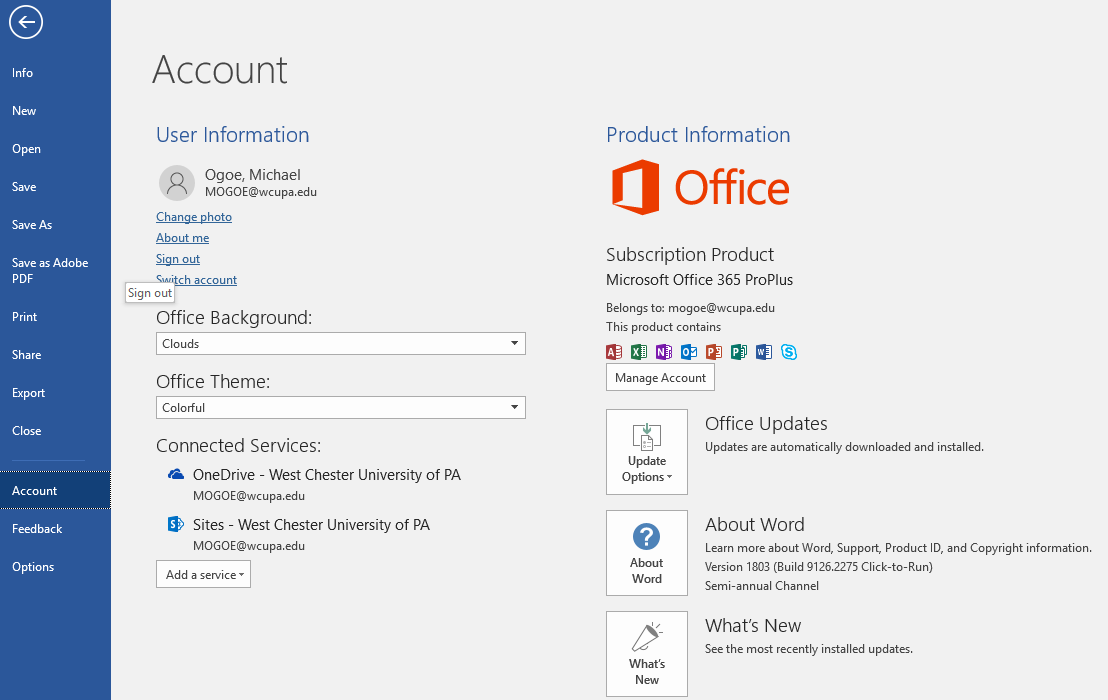1108x700 pixels.
Task: Open the Skype for Business icon
Action: click(789, 352)
